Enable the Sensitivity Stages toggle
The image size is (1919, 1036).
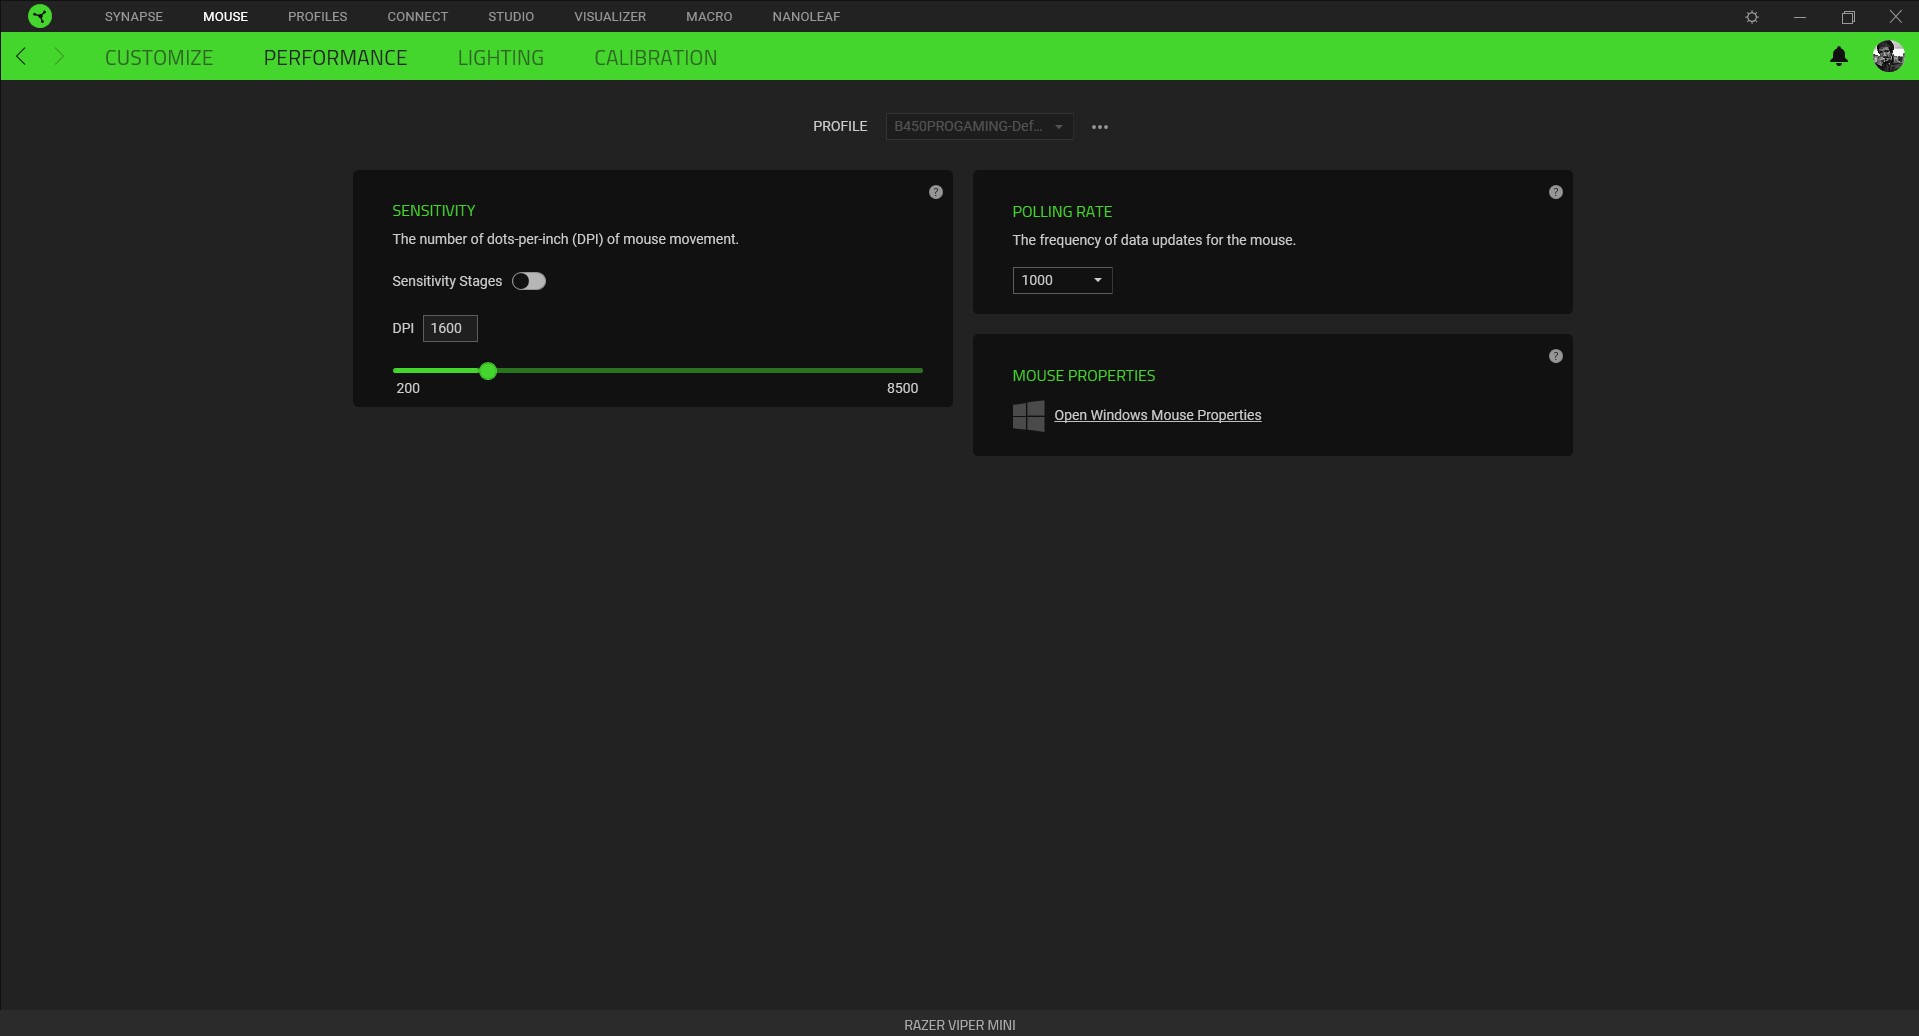click(x=529, y=281)
